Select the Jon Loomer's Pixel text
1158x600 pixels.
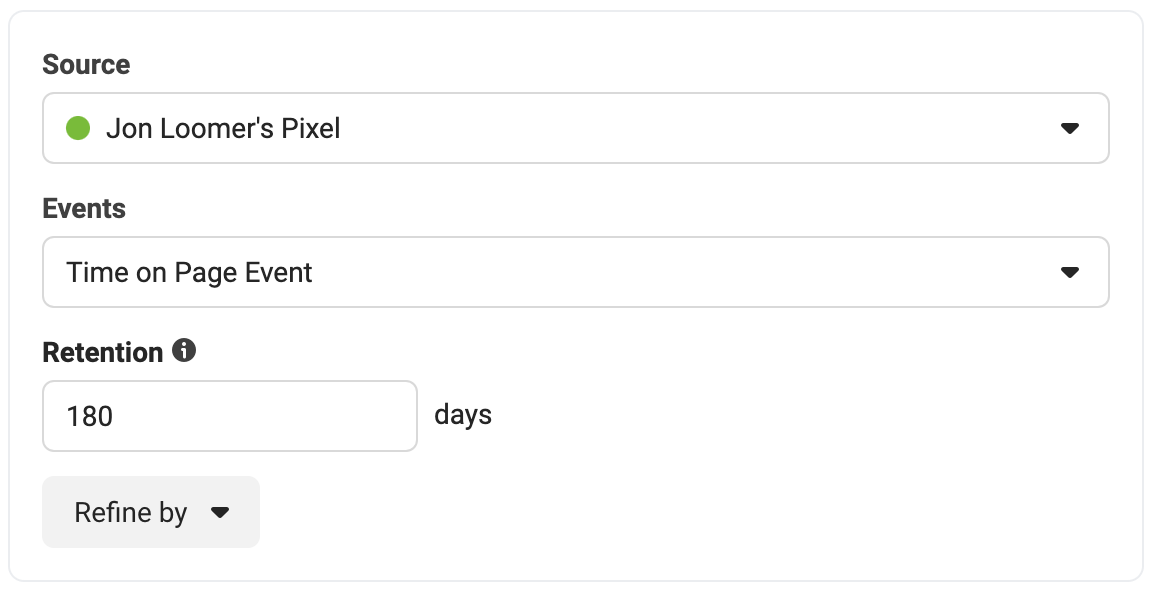[x=223, y=129]
